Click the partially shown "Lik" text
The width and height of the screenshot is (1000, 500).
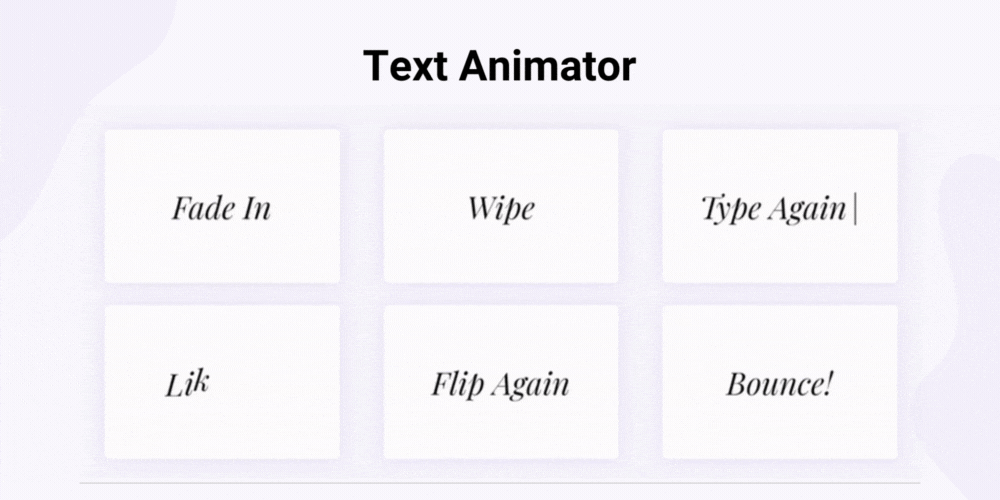click(186, 384)
